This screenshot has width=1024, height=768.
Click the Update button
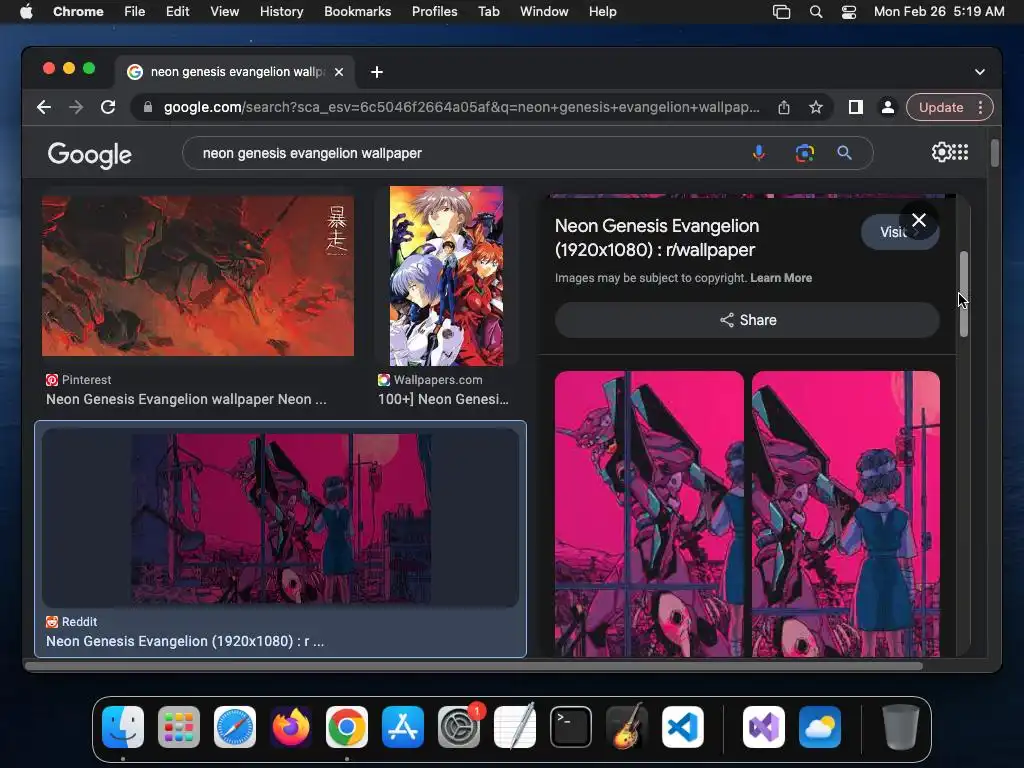tap(941, 107)
